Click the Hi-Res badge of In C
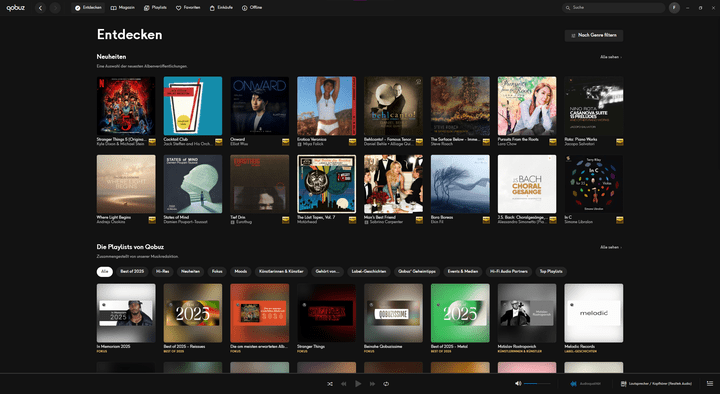720x394 pixels. 619,220
